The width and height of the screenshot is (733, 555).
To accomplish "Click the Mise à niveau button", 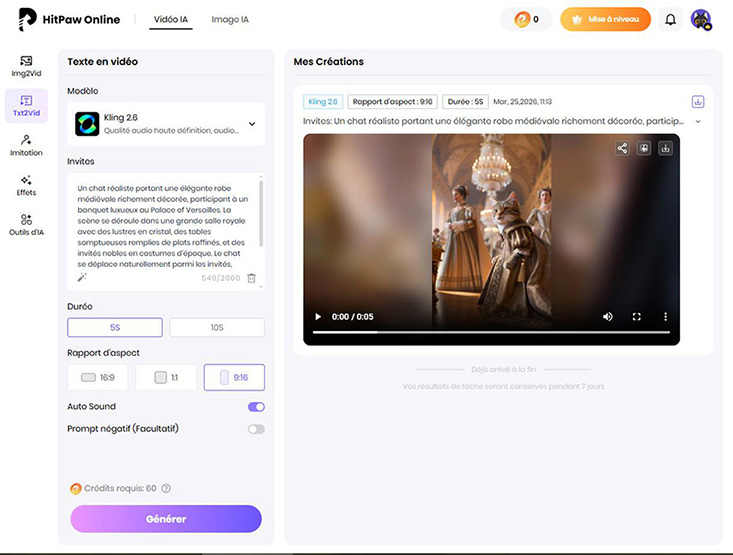I will [605, 20].
